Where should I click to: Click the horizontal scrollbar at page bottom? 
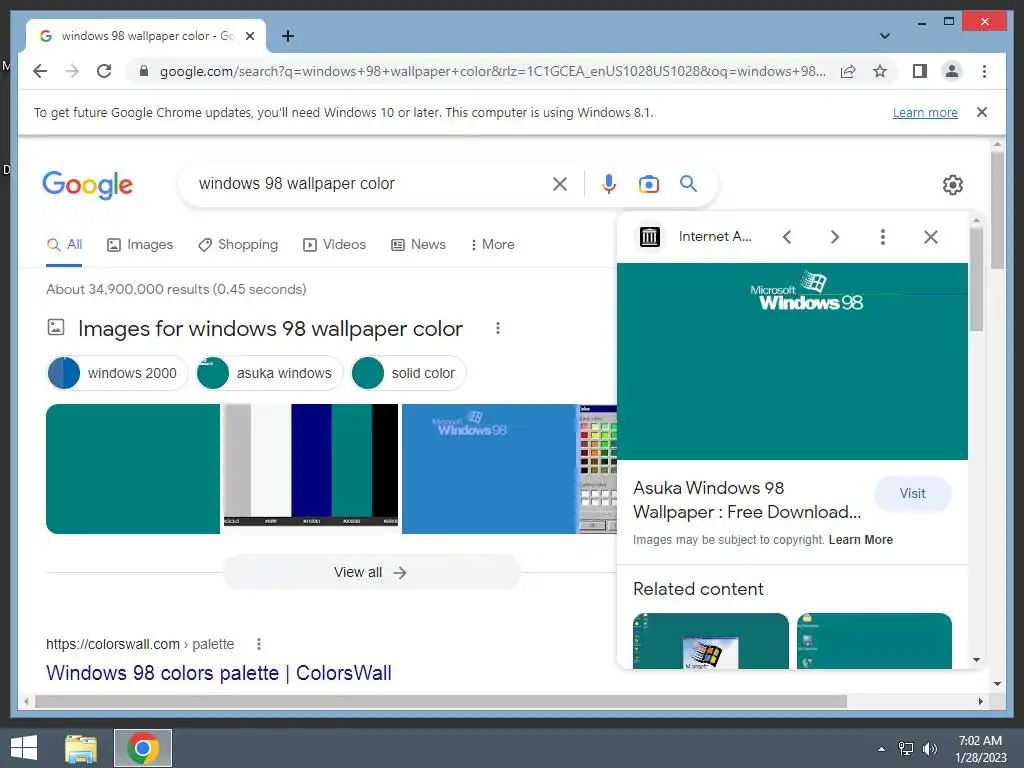pyautogui.click(x=441, y=702)
